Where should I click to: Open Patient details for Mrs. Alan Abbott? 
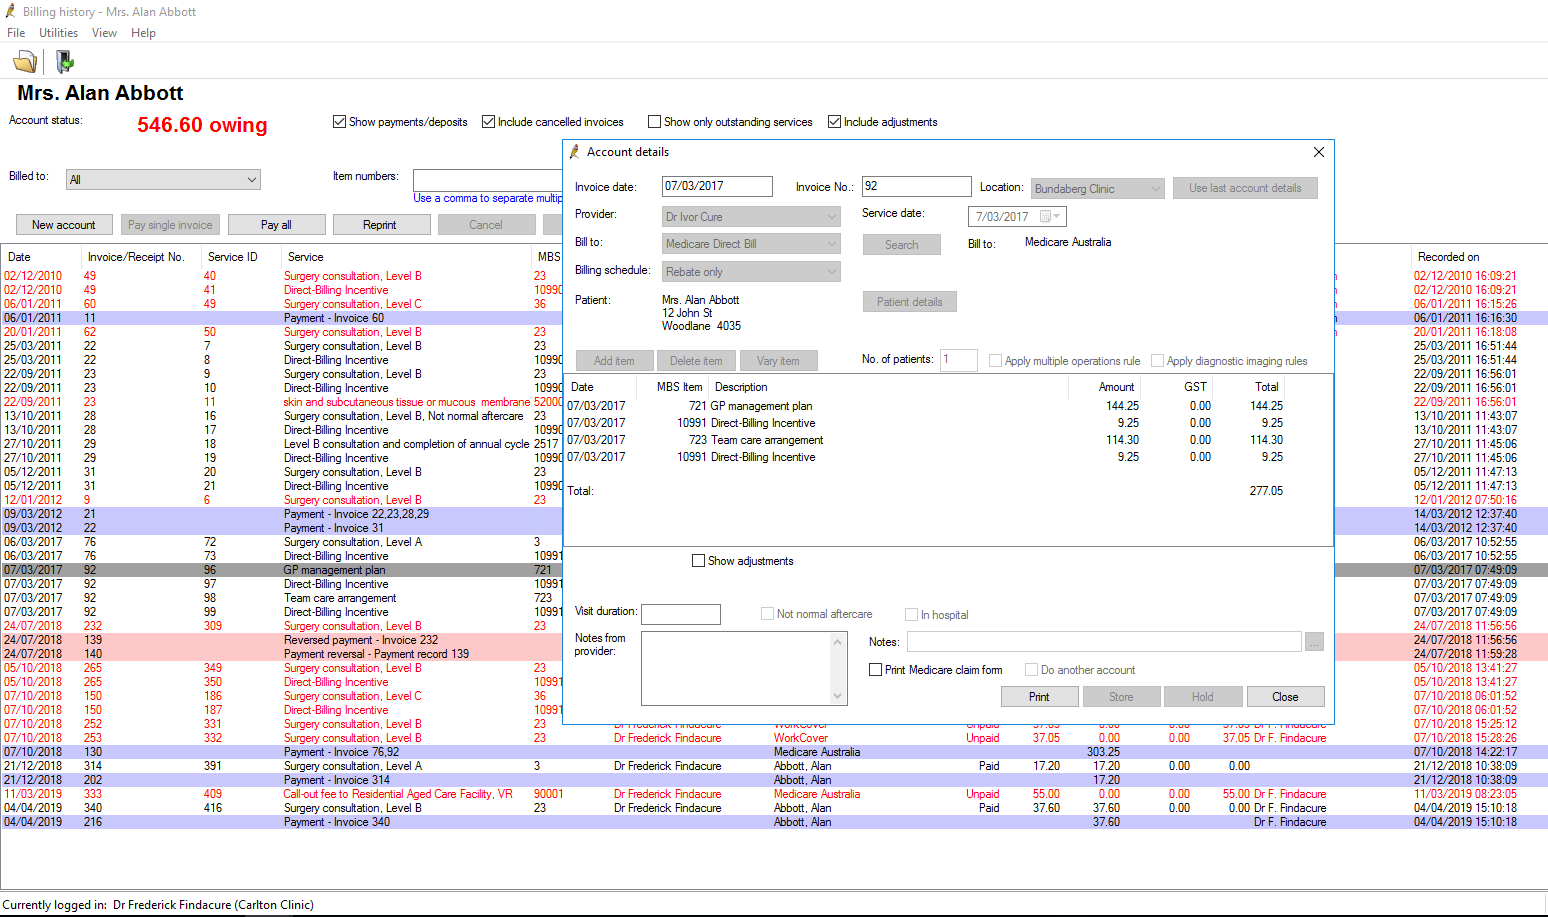coord(909,301)
